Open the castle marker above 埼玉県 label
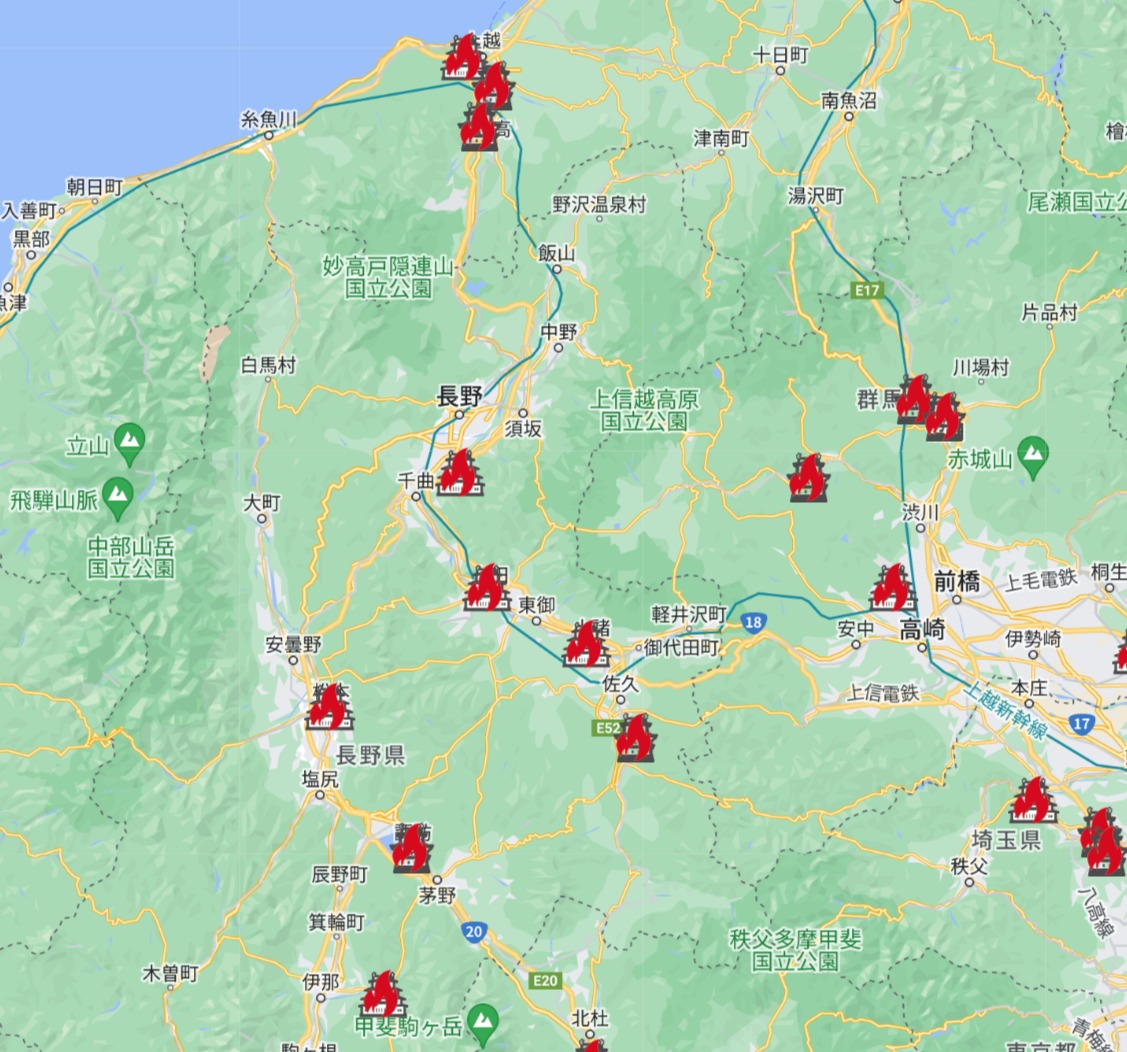 click(1031, 800)
